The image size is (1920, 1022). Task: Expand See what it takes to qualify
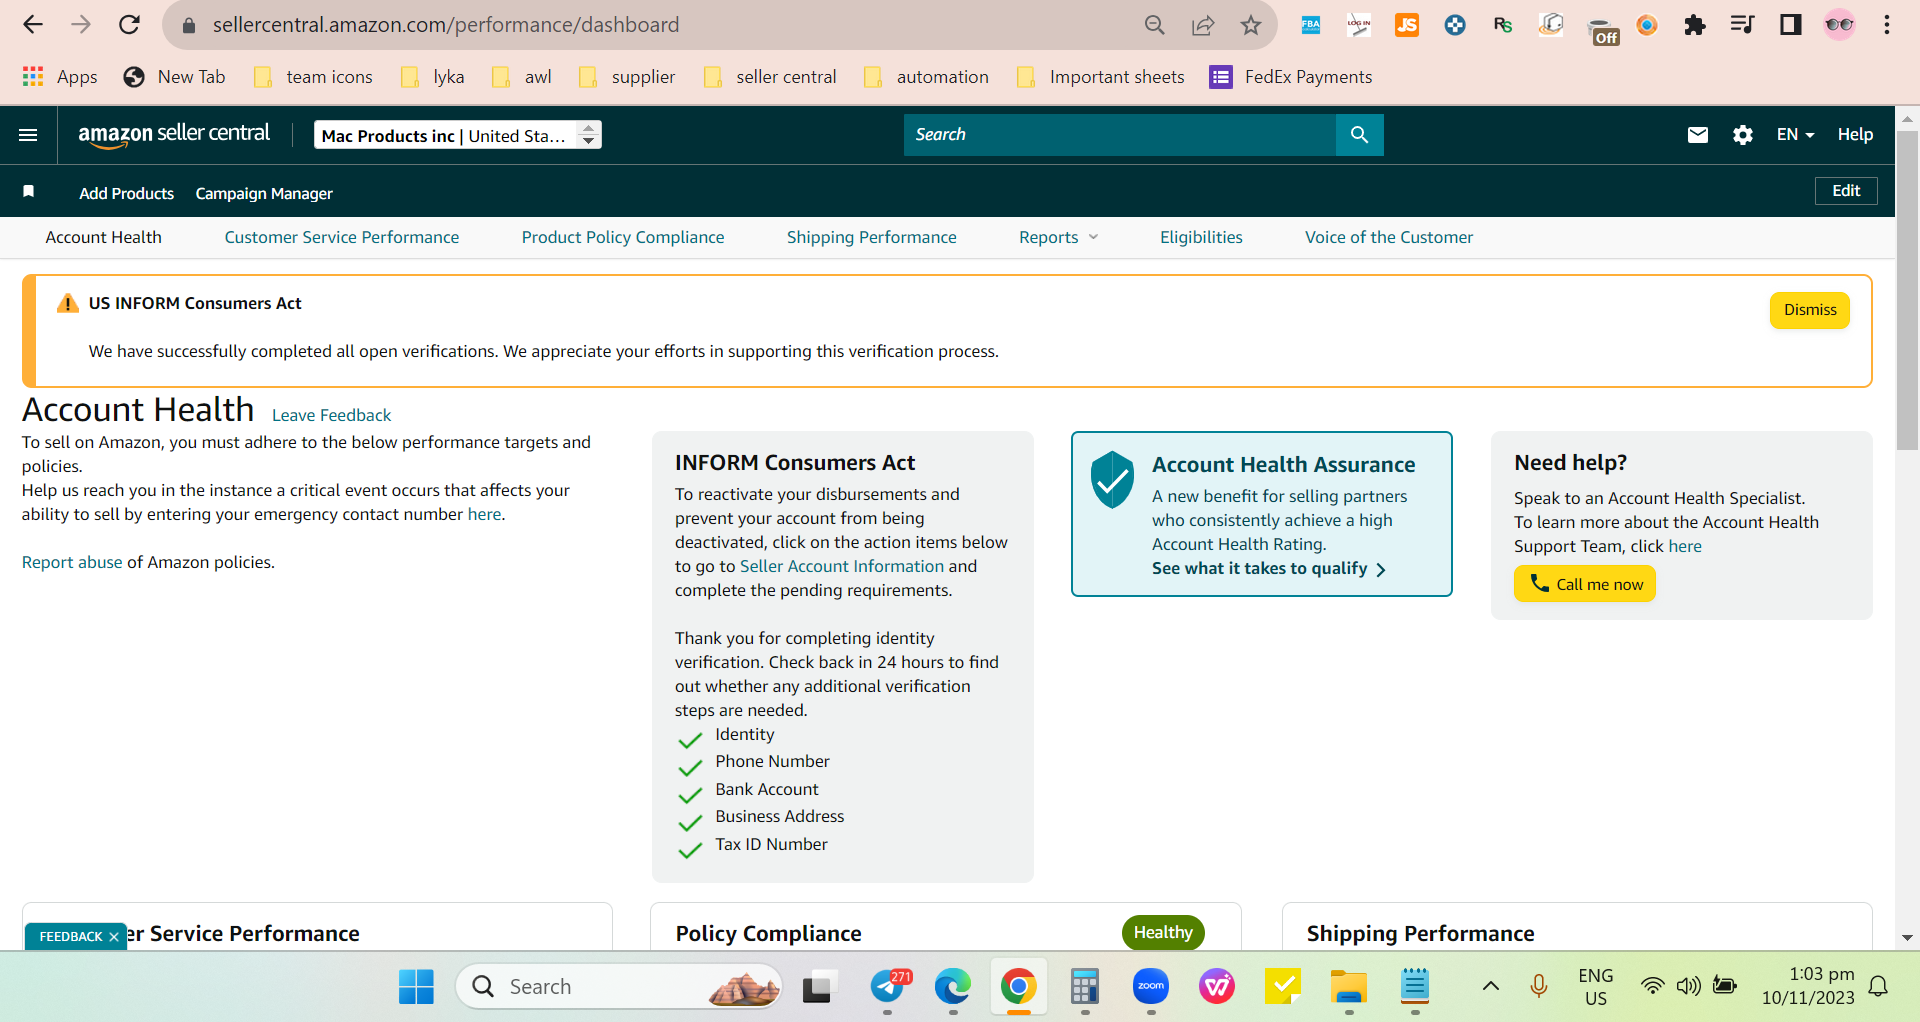click(1269, 569)
